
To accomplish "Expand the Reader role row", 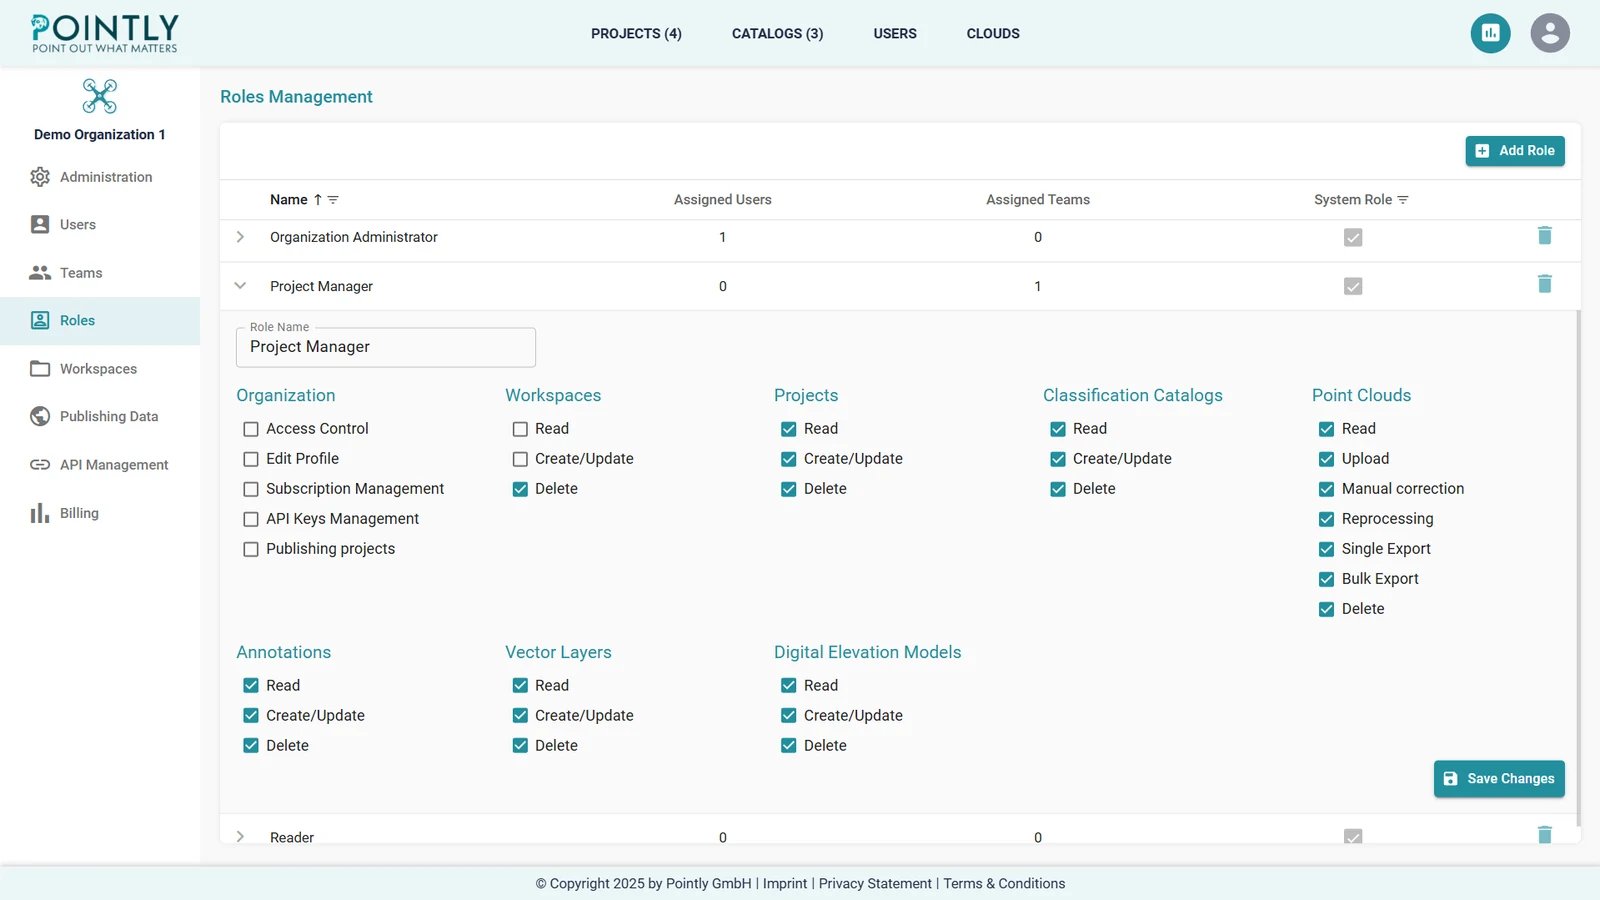I will point(240,836).
